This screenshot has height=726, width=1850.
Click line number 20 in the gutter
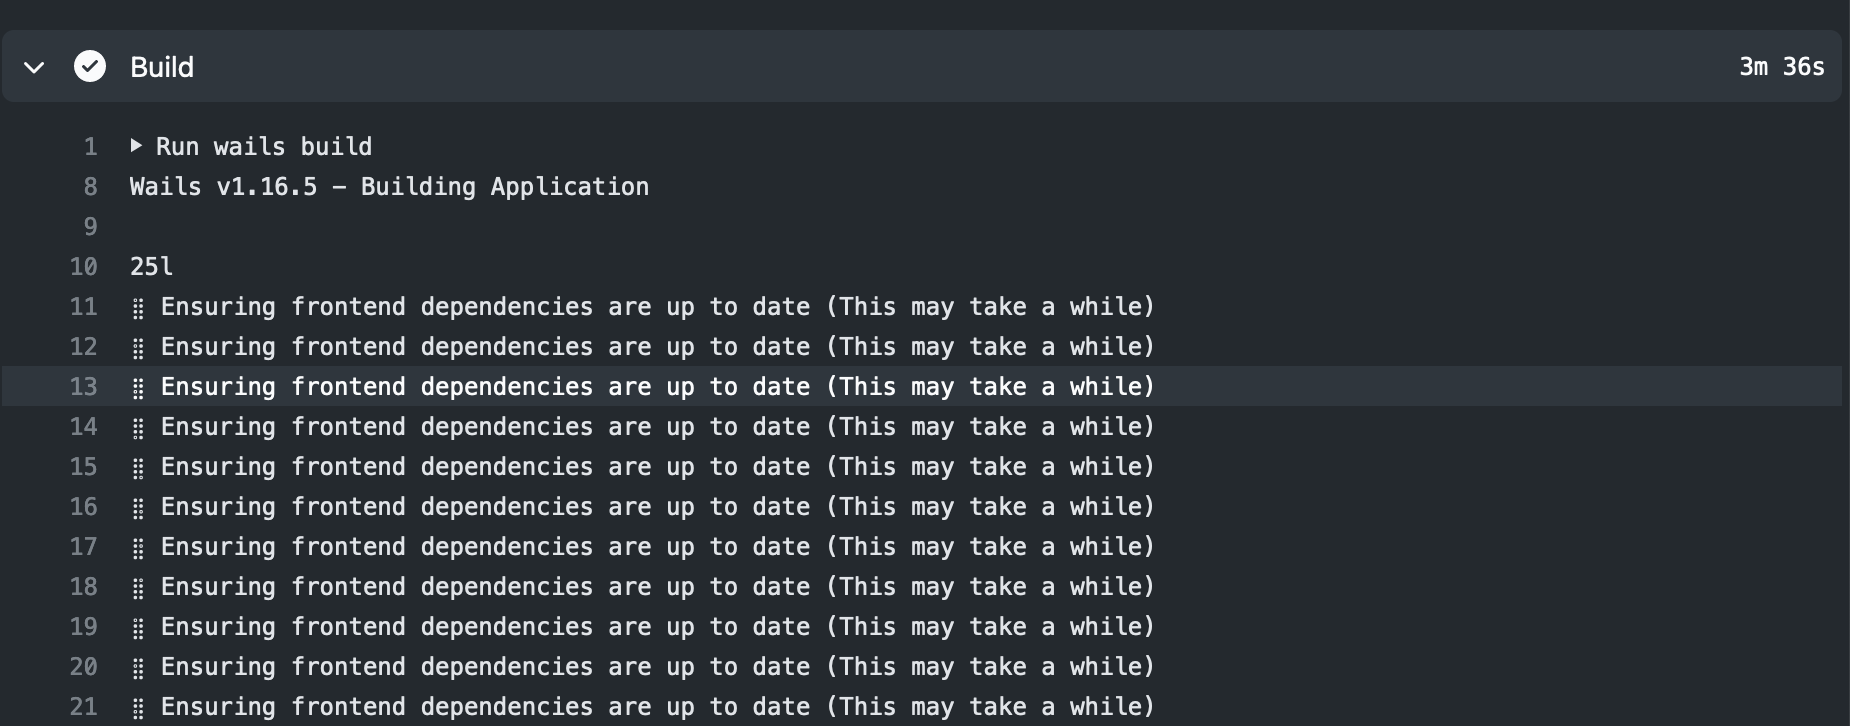point(84,666)
